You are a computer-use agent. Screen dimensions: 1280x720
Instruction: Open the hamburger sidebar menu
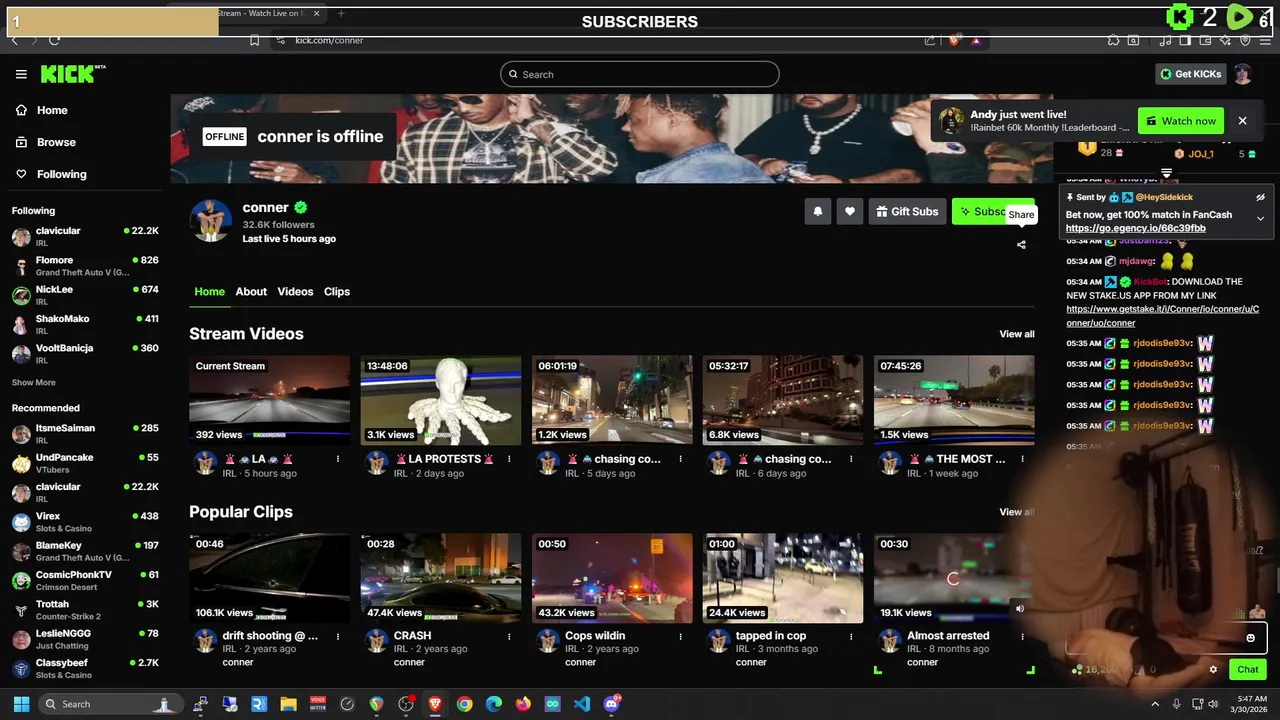(x=21, y=74)
